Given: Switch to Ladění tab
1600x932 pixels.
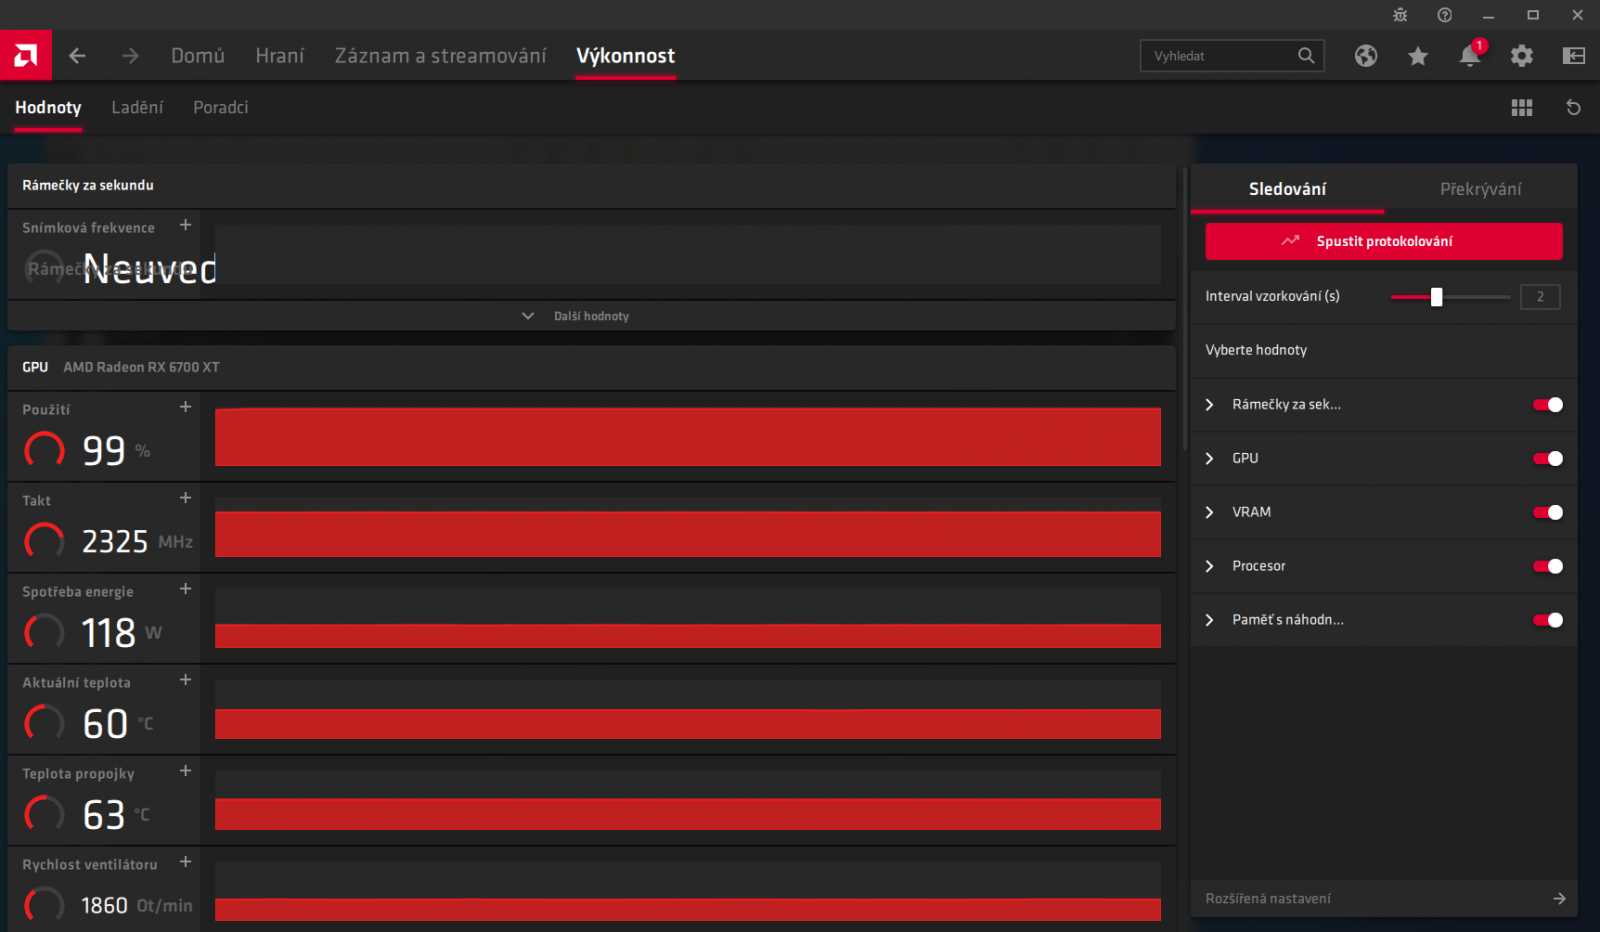Looking at the screenshot, I should pyautogui.click(x=137, y=108).
